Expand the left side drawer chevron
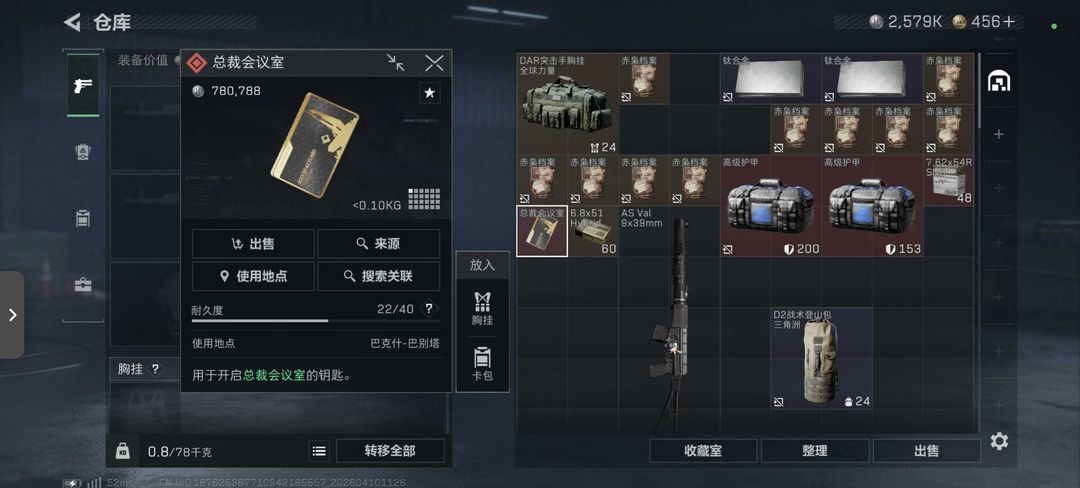Image resolution: width=1080 pixels, height=488 pixels. pyautogui.click(x=12, y=315)
